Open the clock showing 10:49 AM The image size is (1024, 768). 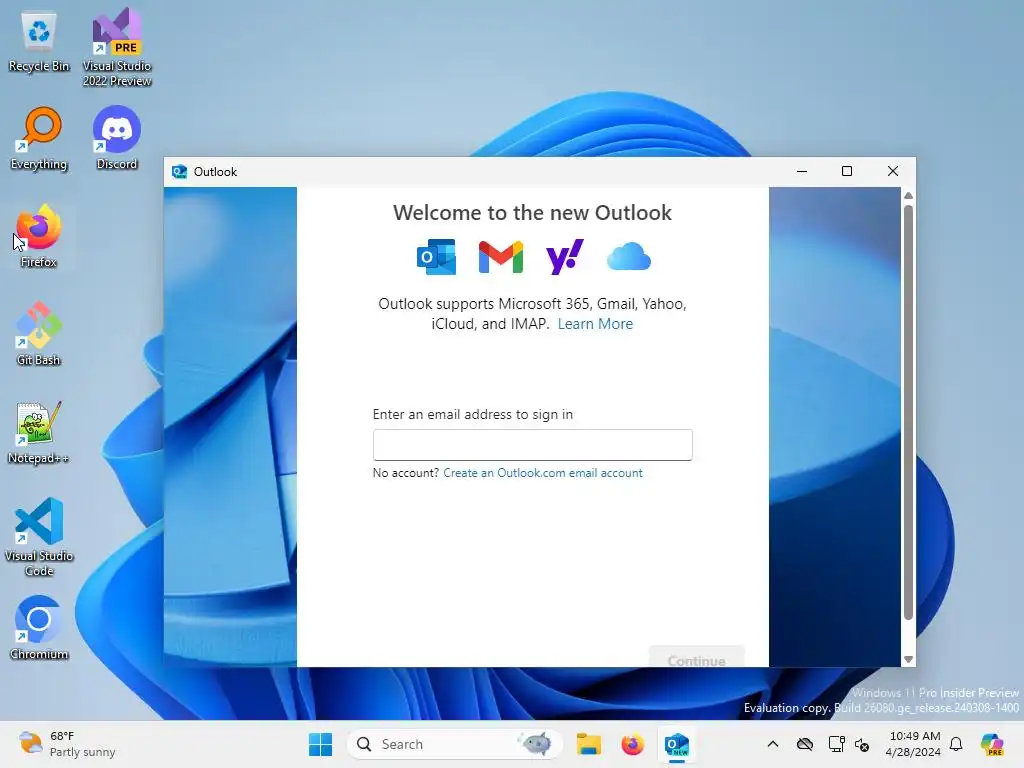914,744
